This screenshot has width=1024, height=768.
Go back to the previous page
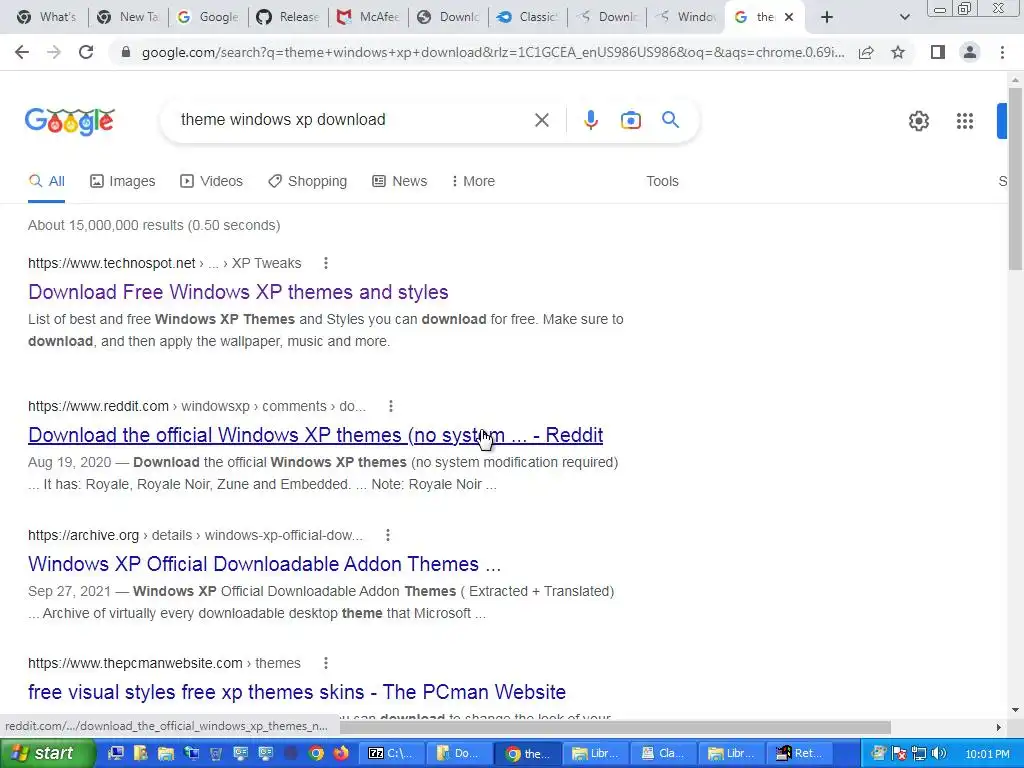[x=22, y=52]
